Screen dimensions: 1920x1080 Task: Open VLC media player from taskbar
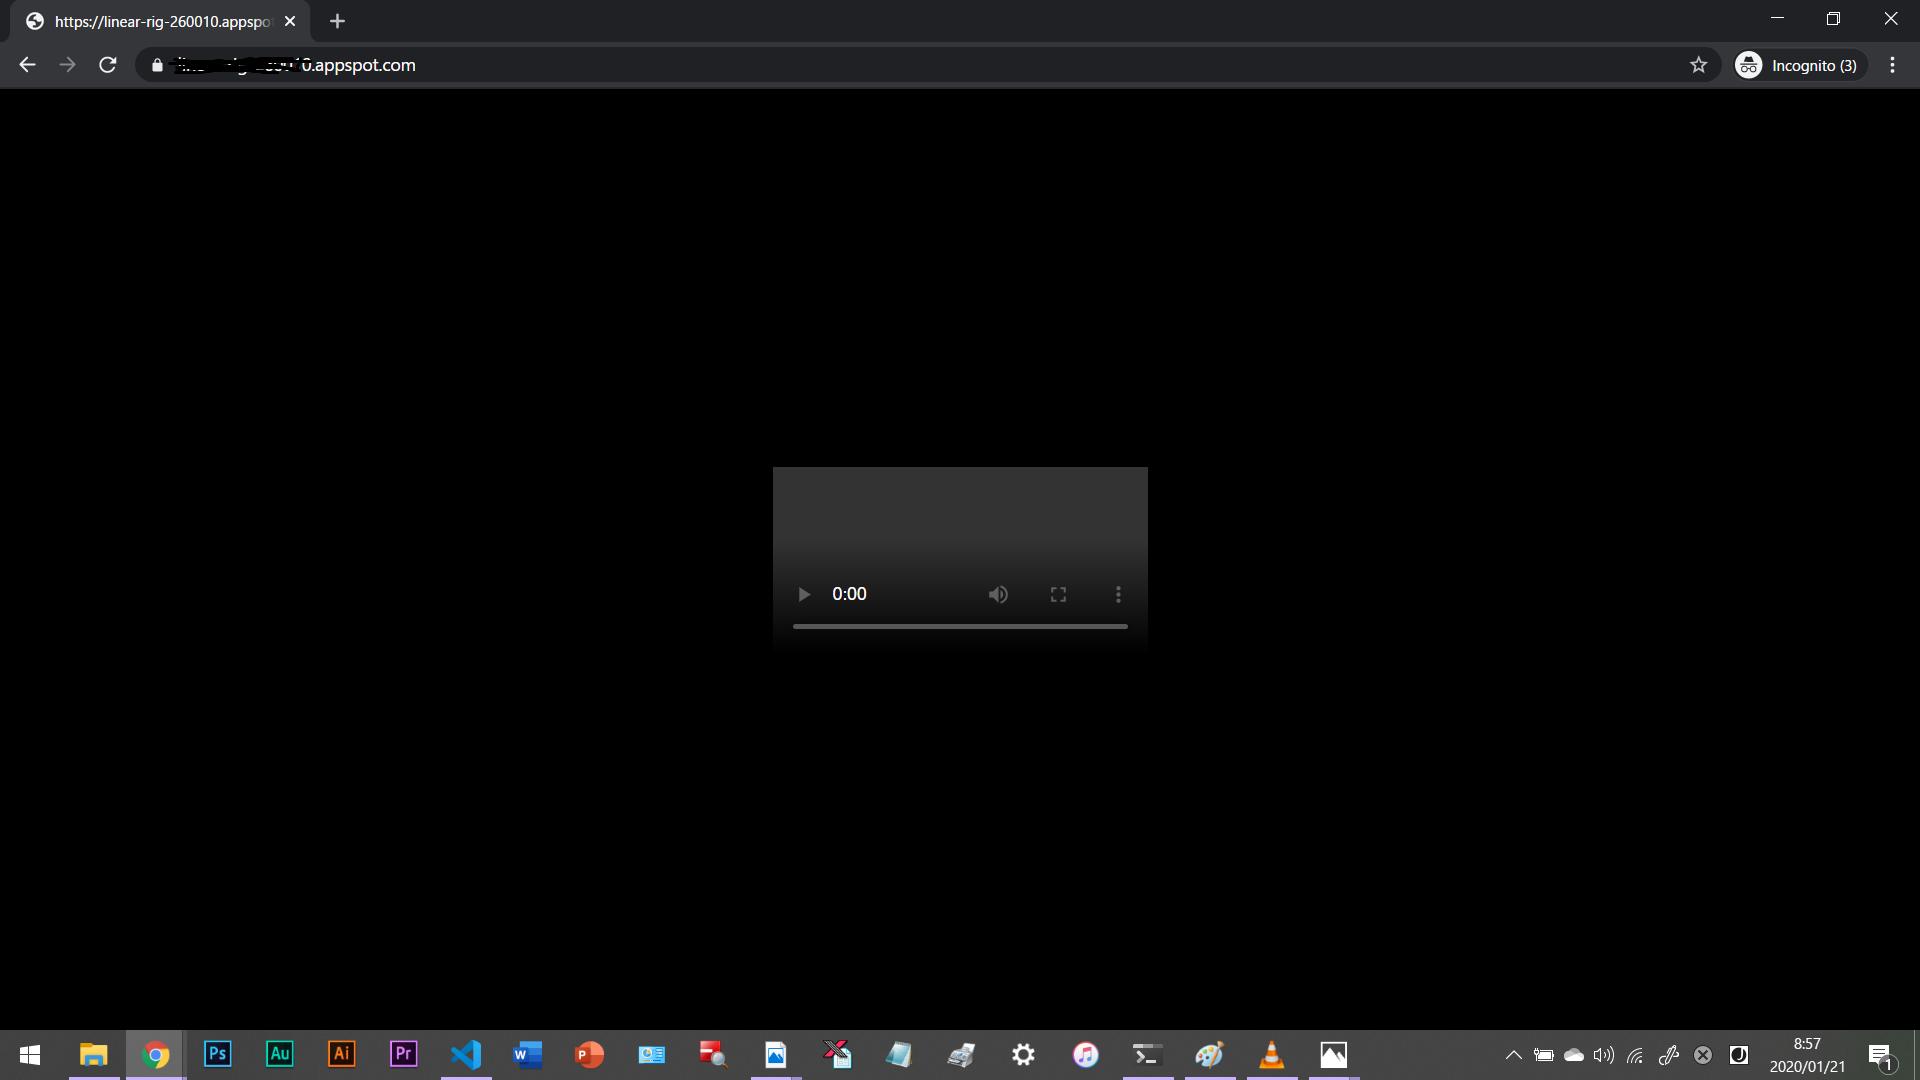(1271, 1054)
